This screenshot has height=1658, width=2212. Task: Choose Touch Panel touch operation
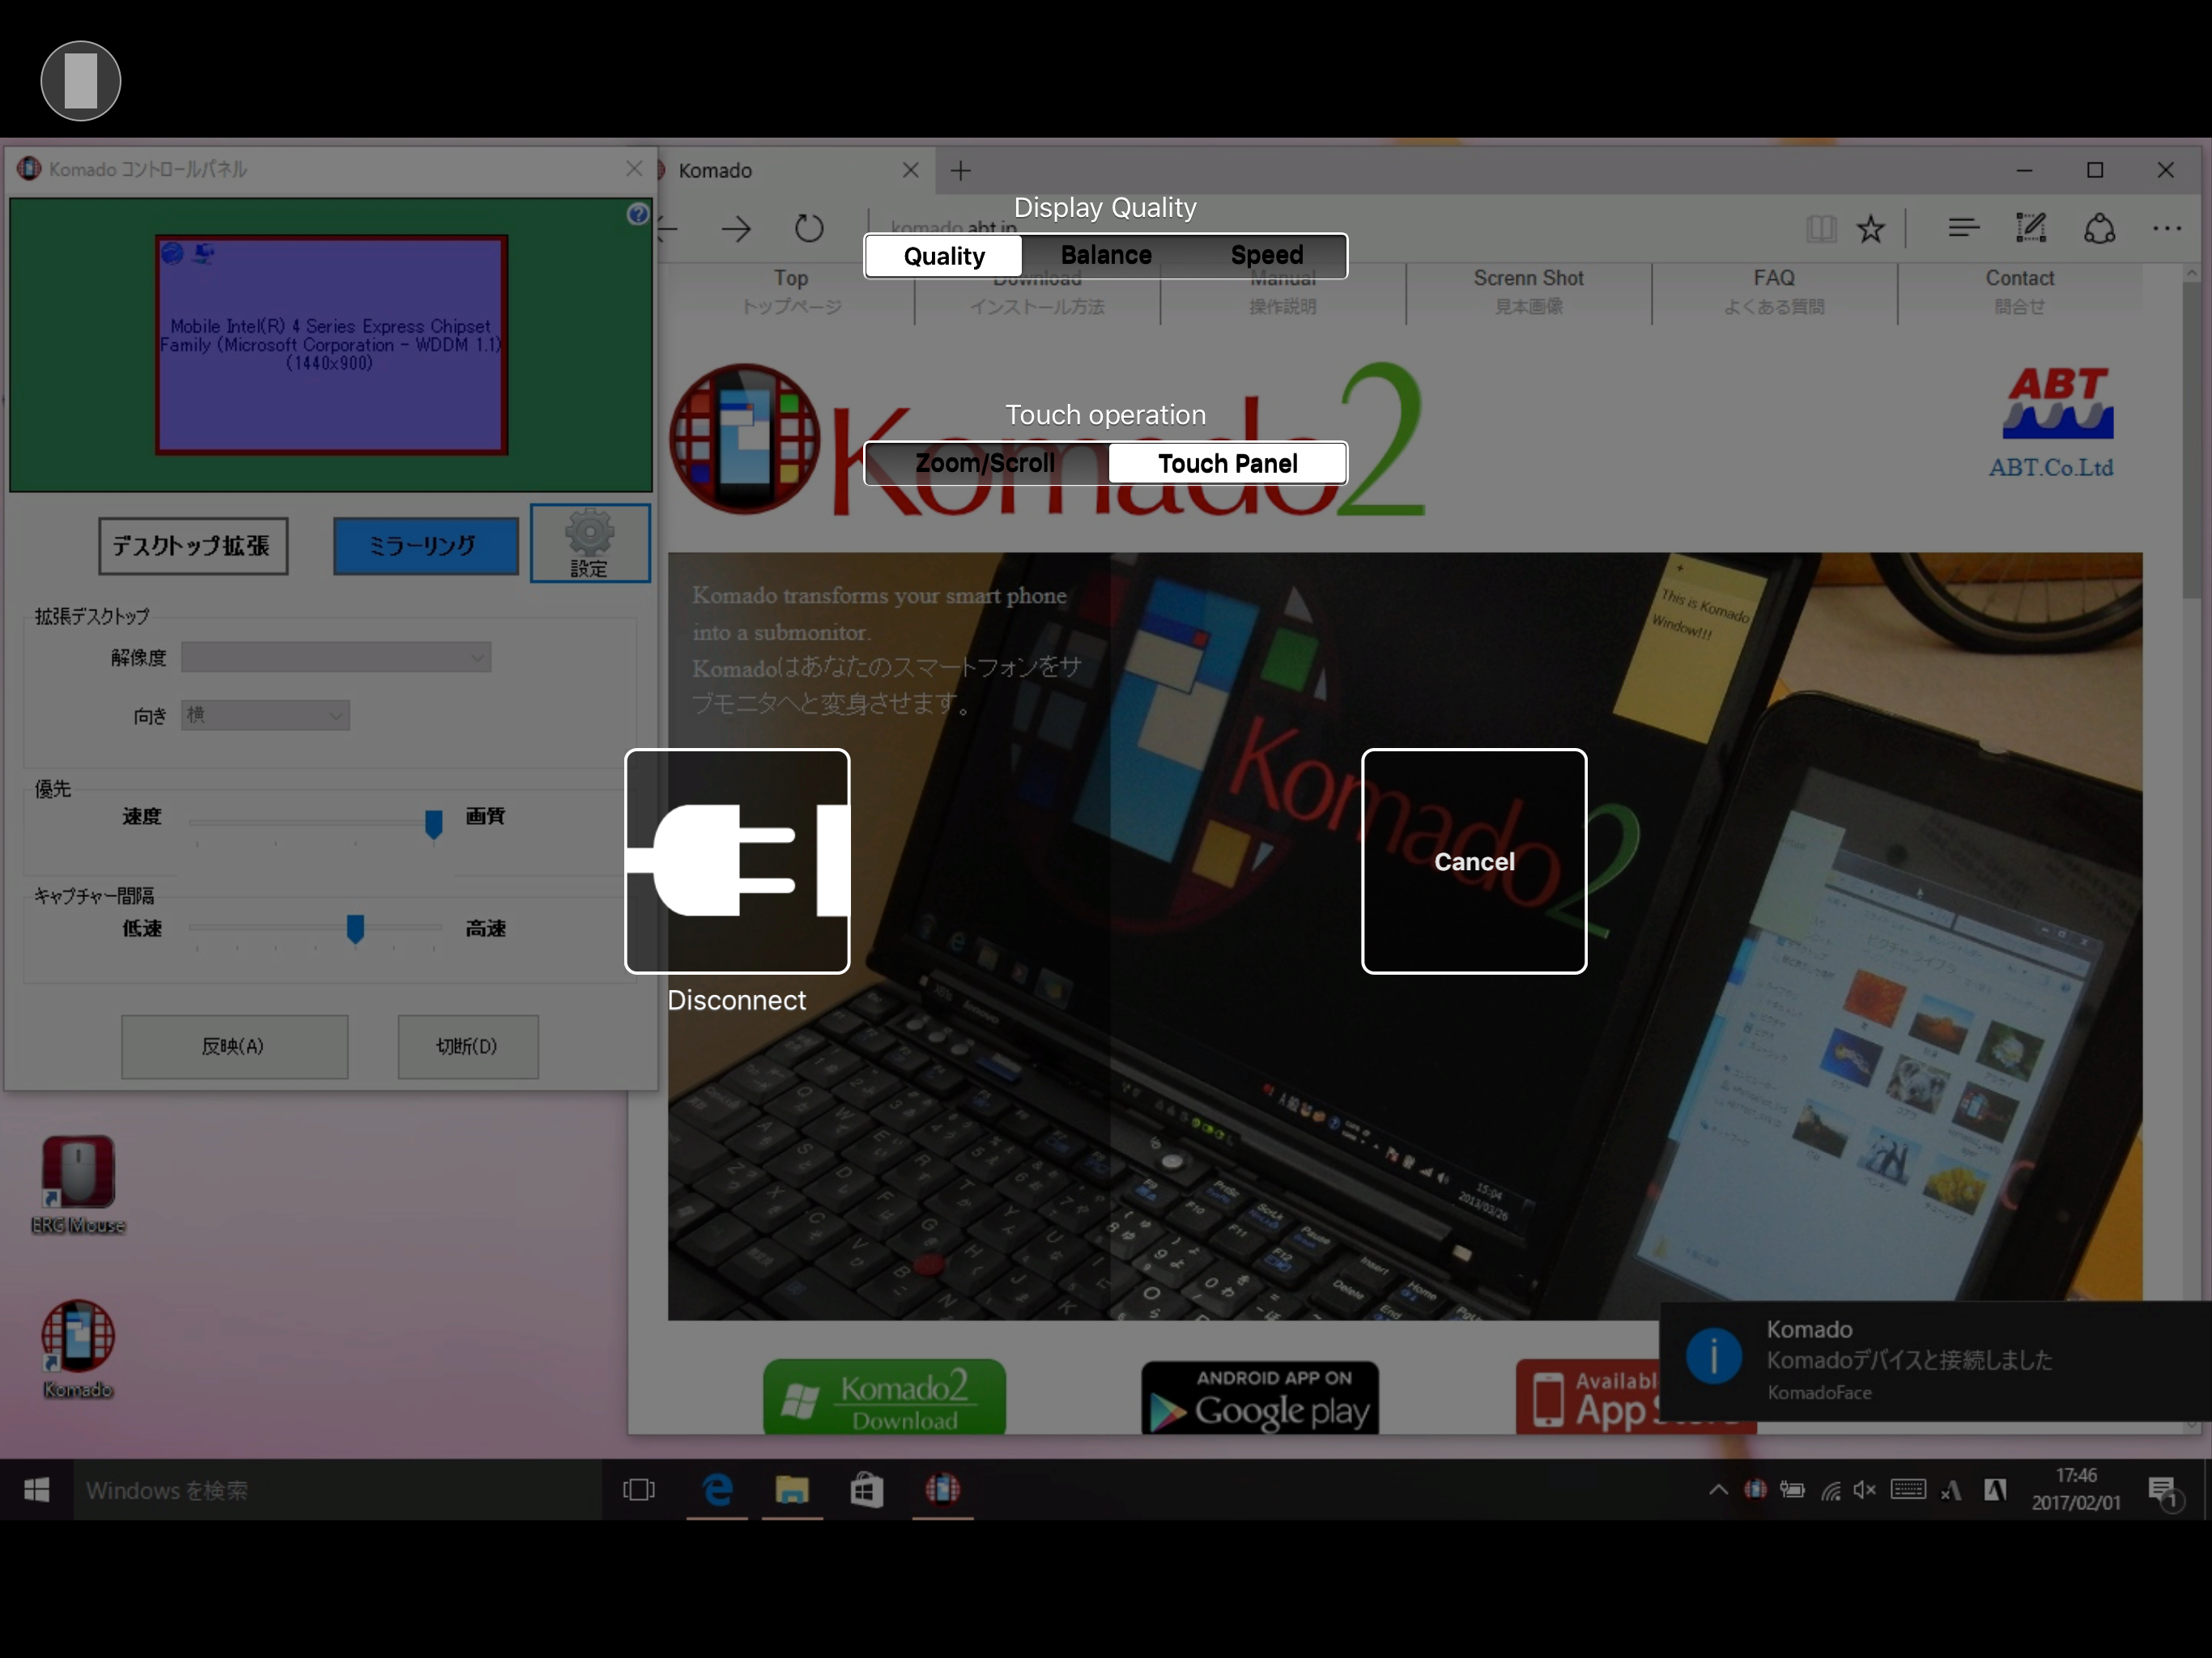coord(1227,463)
